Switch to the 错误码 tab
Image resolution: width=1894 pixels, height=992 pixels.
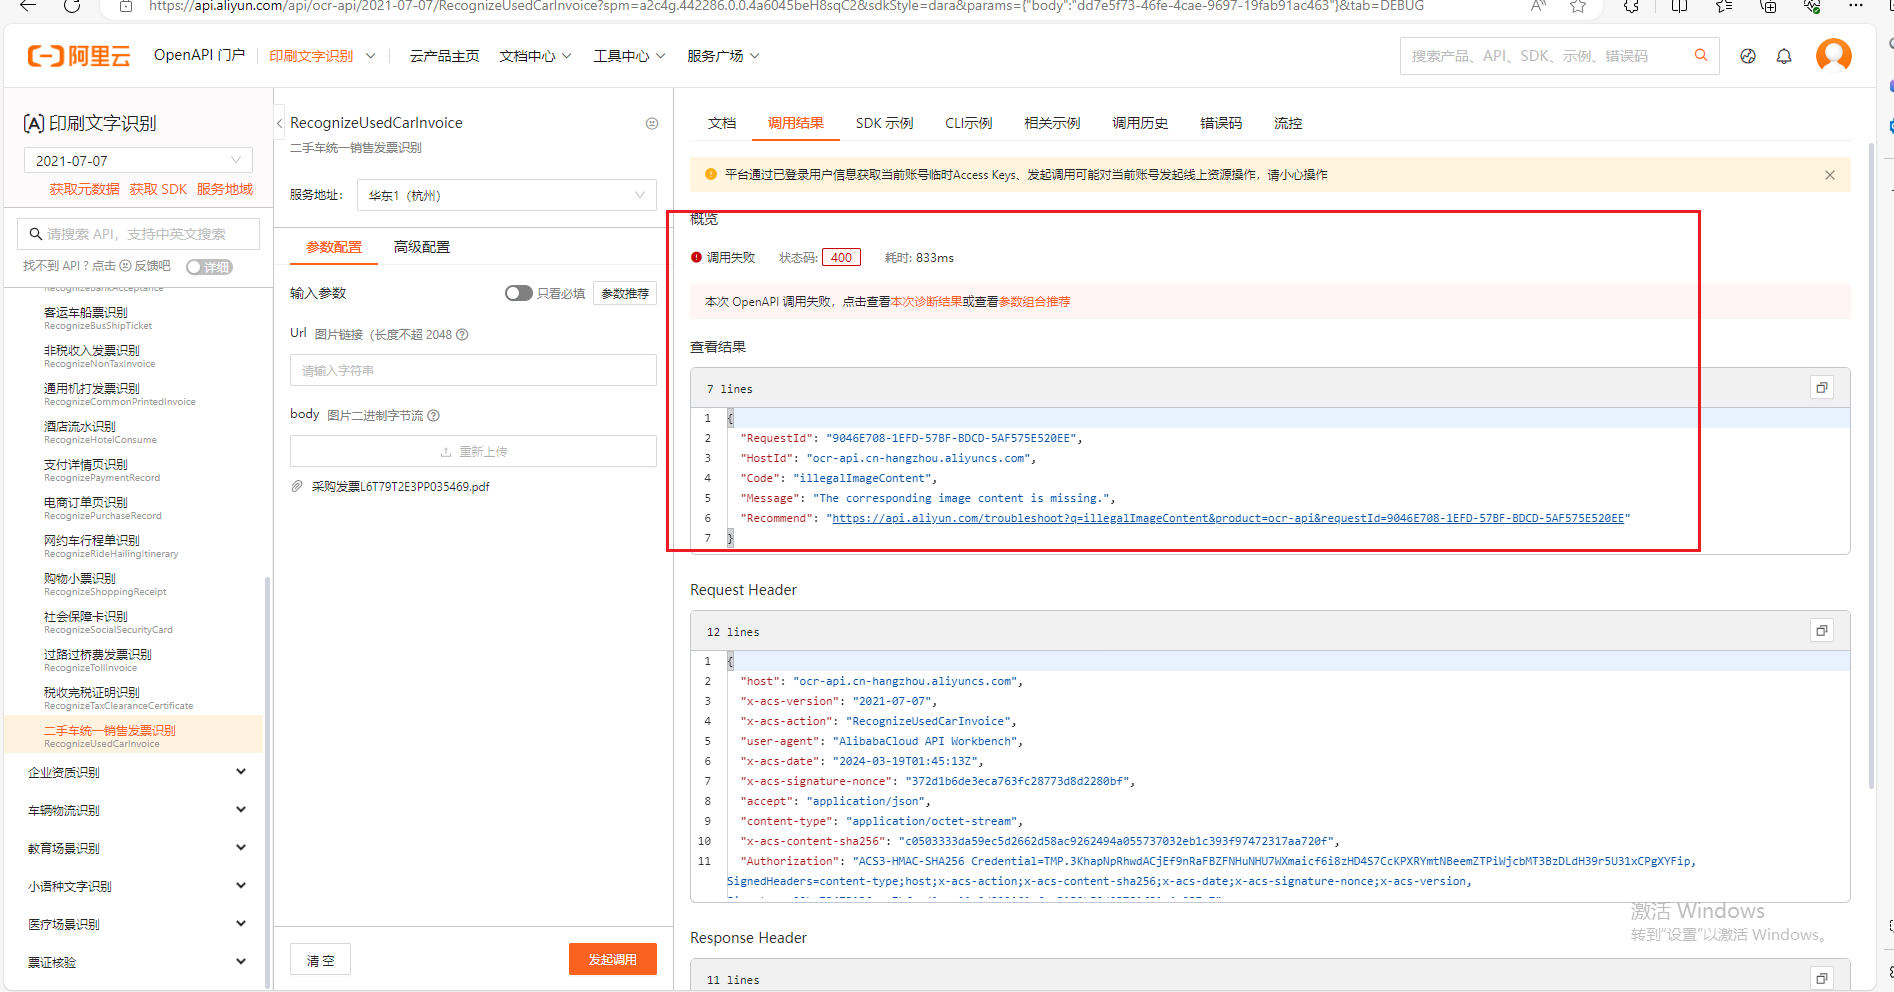pyautogui.click(x=1221, y=123)
